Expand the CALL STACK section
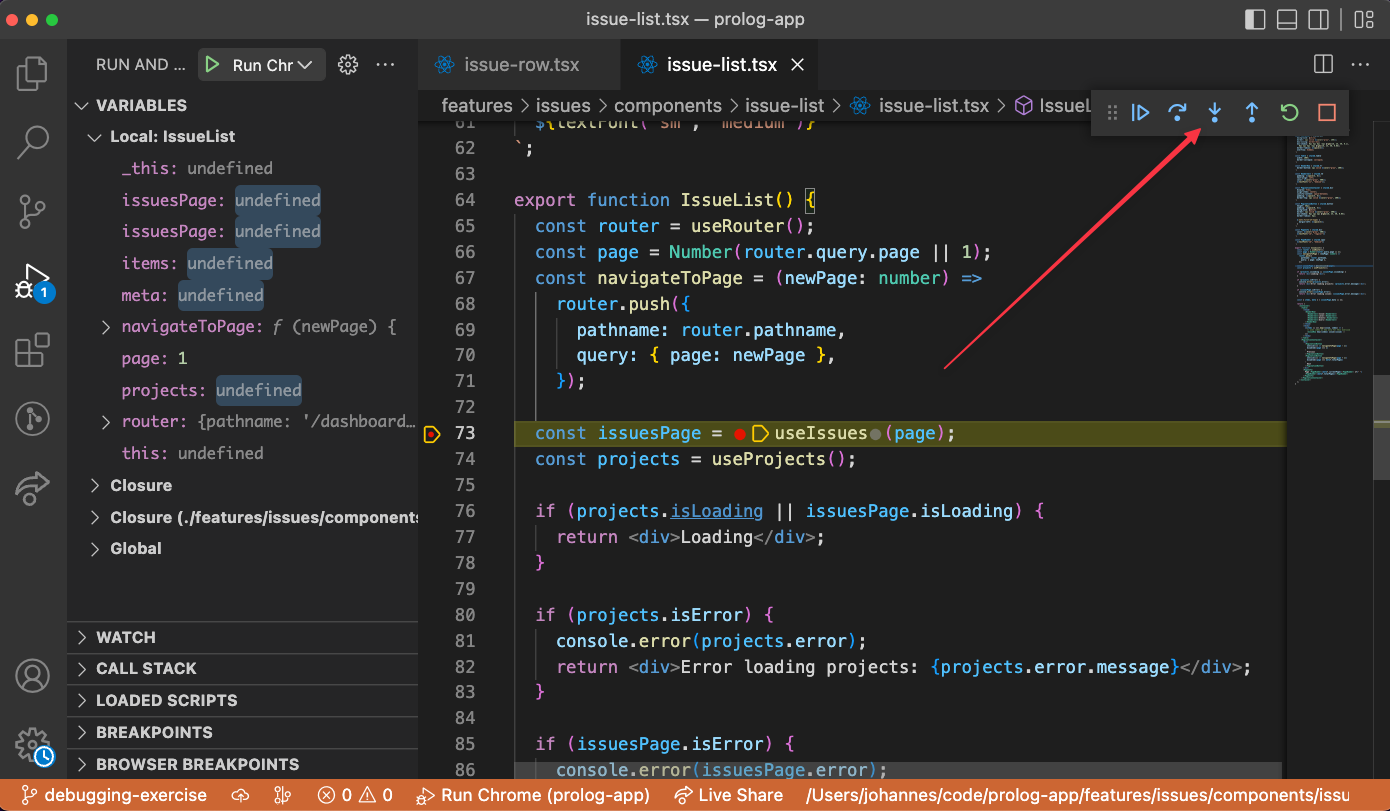1390x811 pixels. point(146,669)
